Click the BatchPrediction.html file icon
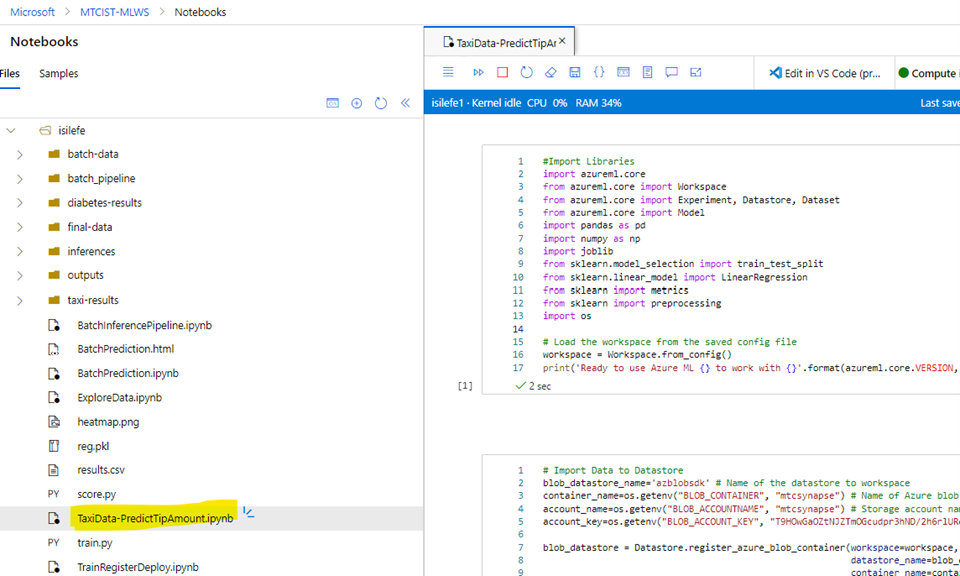 click(54, 349)
